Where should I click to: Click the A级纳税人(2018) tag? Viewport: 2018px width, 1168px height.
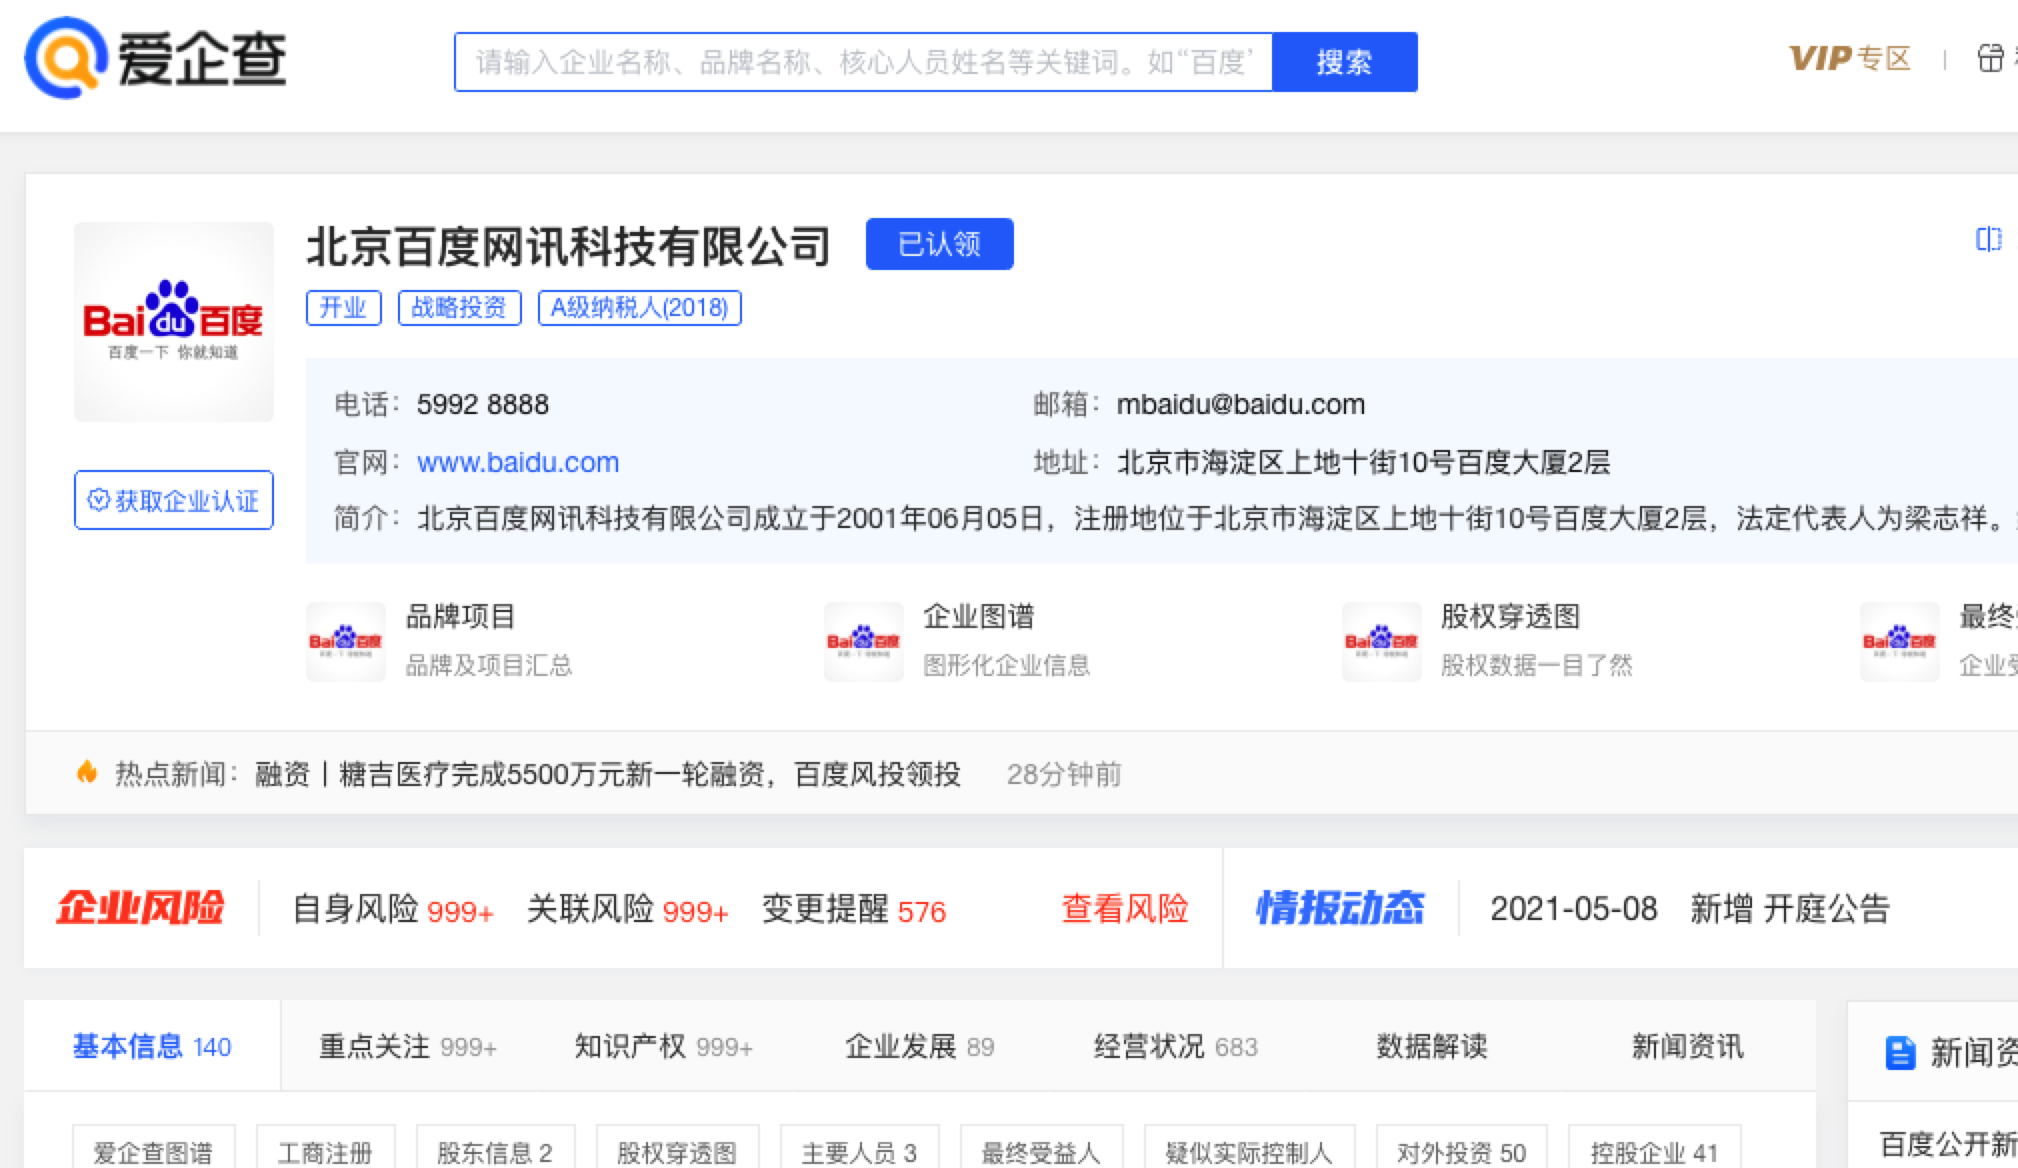(x=639, y=308)
